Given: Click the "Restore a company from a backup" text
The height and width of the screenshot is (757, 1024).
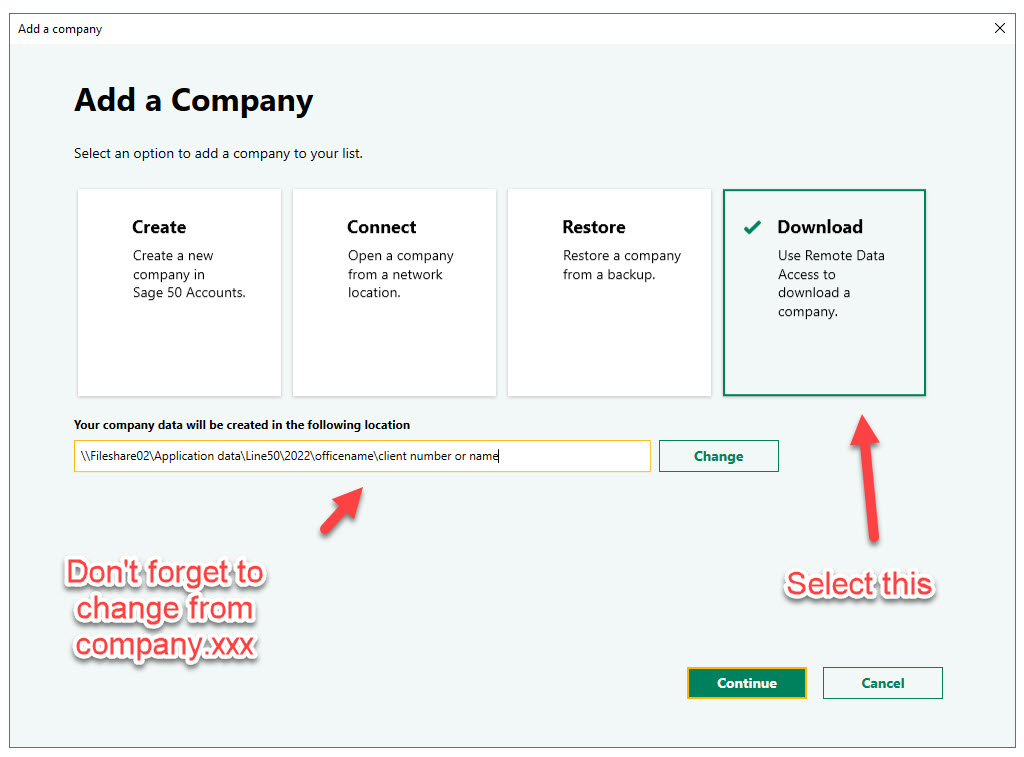Looking at the screenshot, I should (621, 265).
